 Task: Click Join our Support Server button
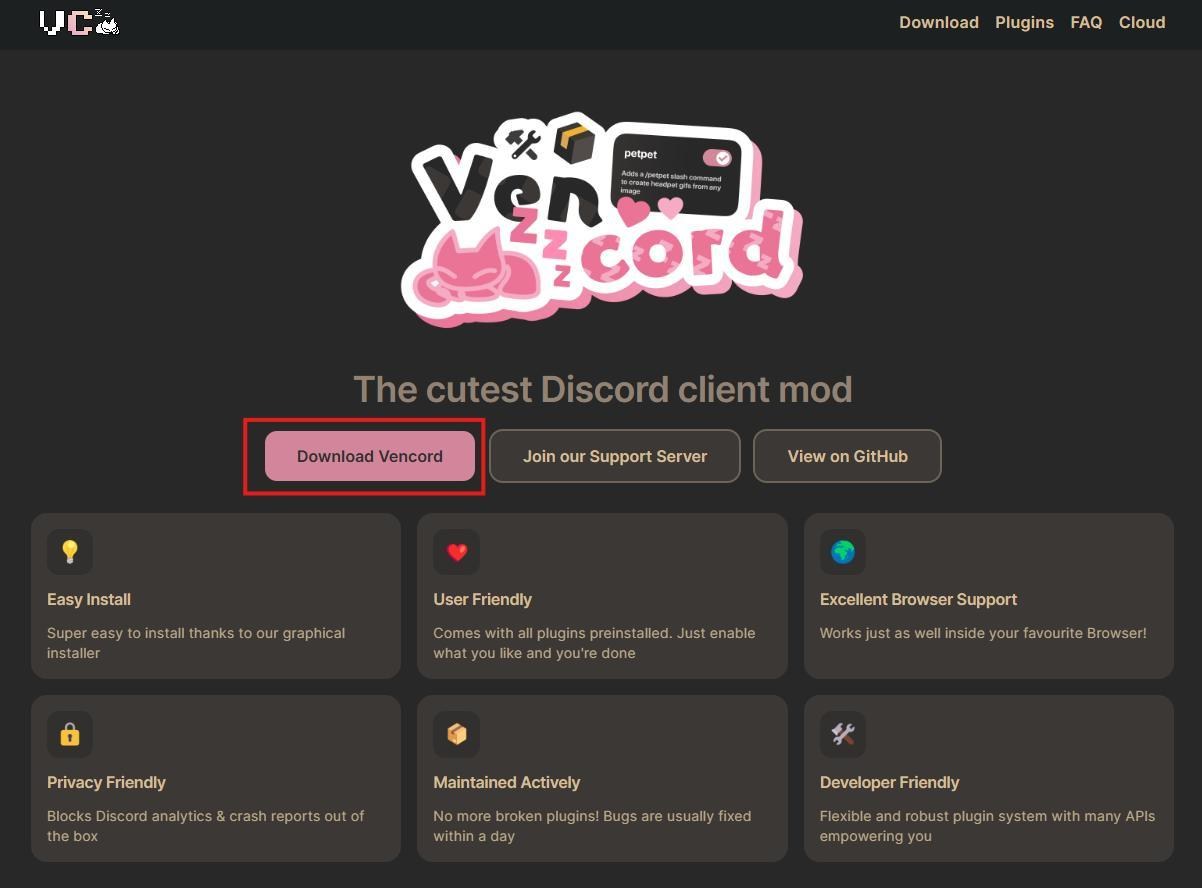(x=615, y=456)
